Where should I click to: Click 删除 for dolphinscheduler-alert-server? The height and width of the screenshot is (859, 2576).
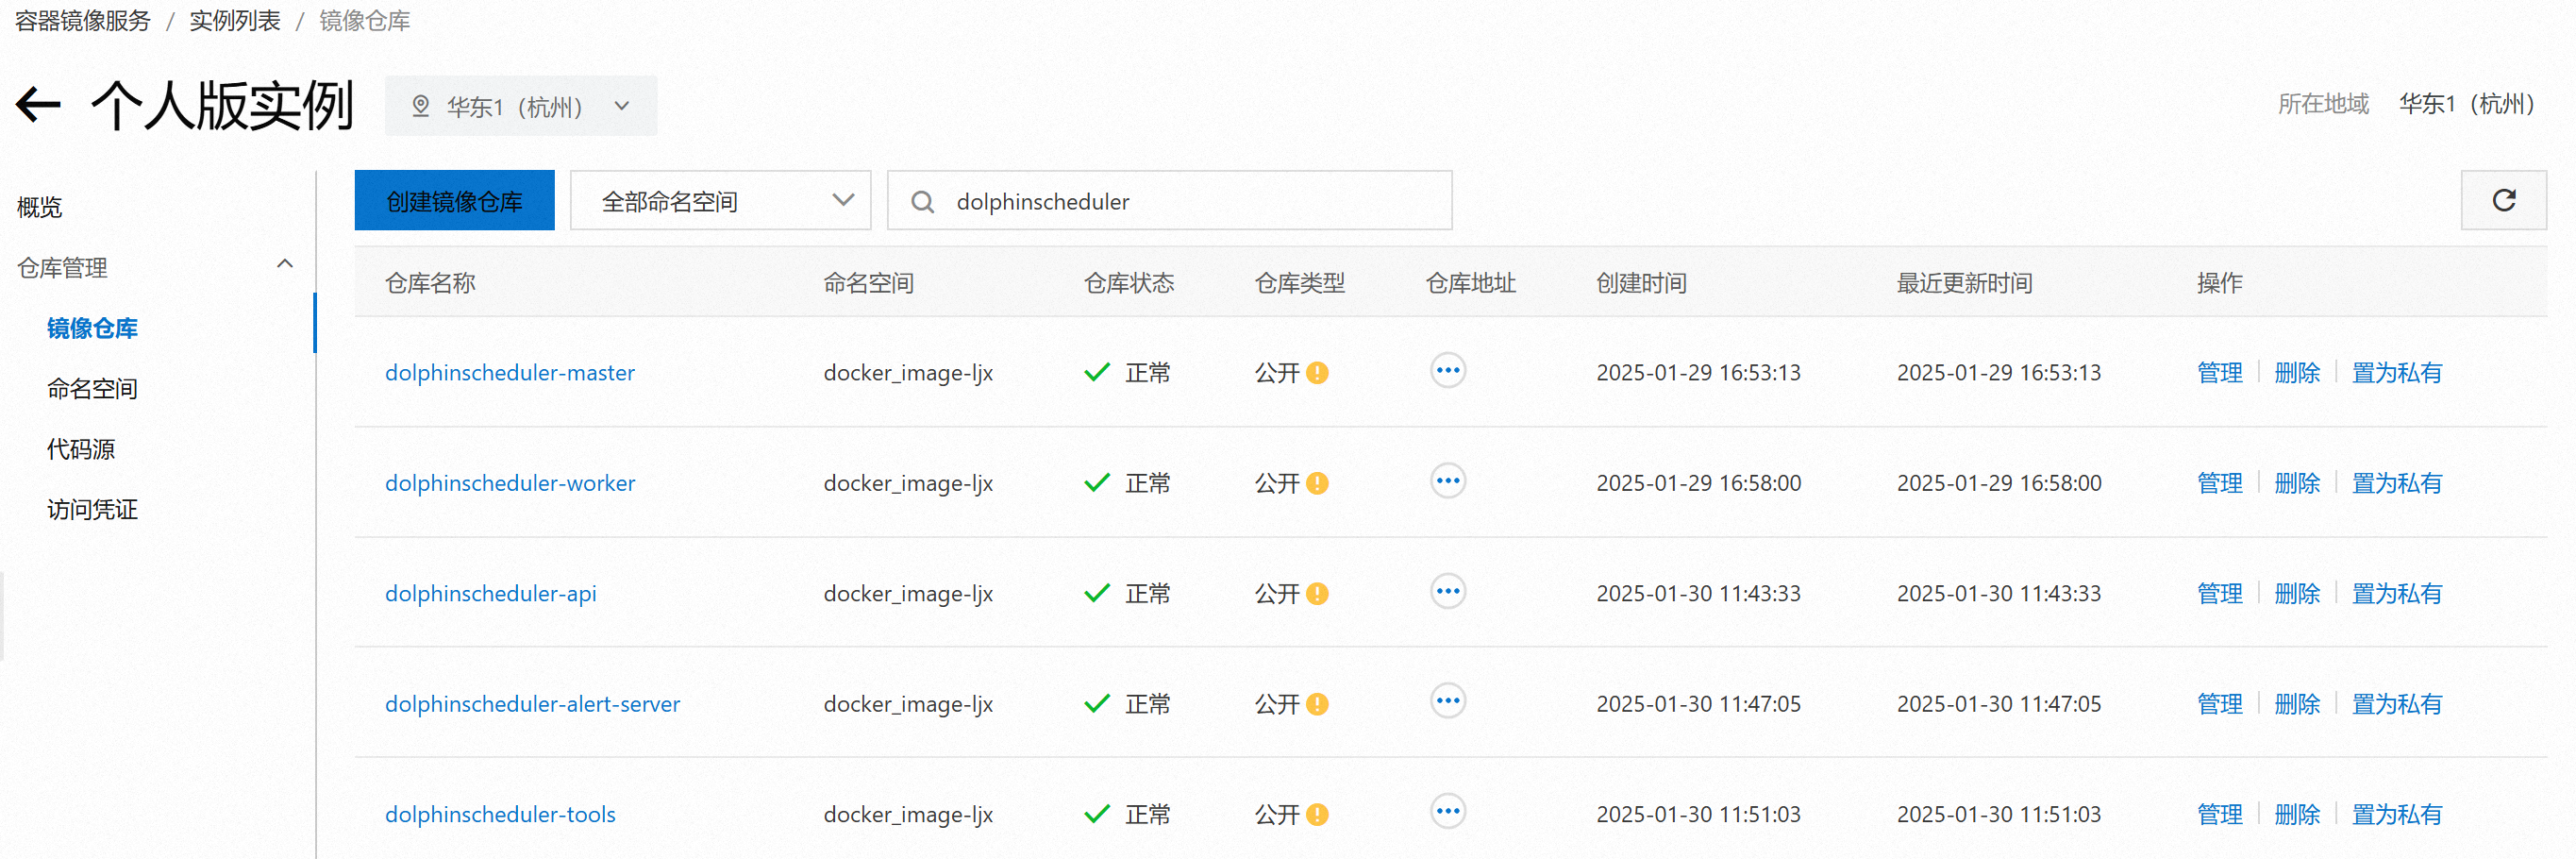[x=2297, y=704]
